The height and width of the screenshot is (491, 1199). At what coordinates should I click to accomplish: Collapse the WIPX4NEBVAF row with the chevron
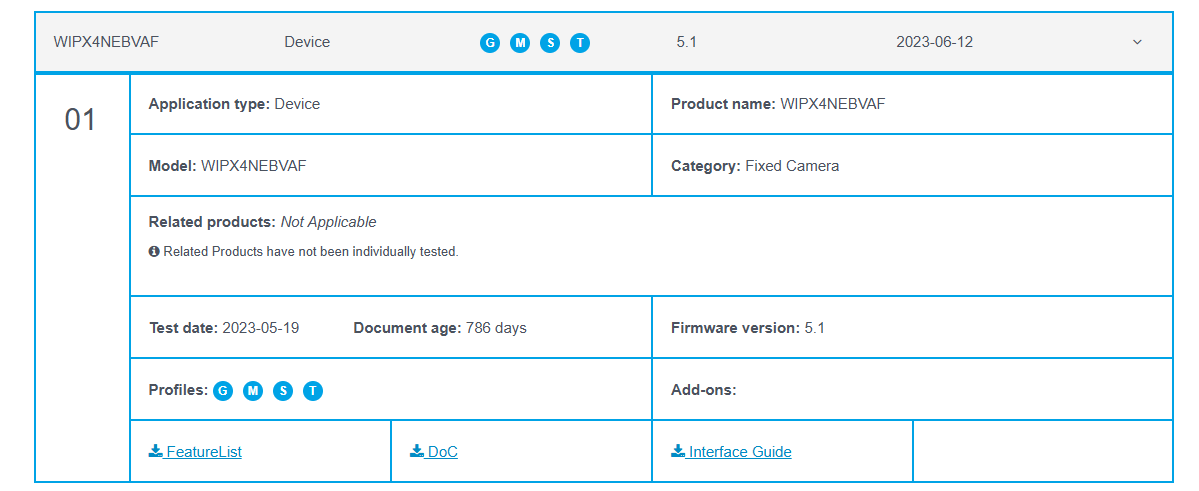click(x=1137, y=42)
